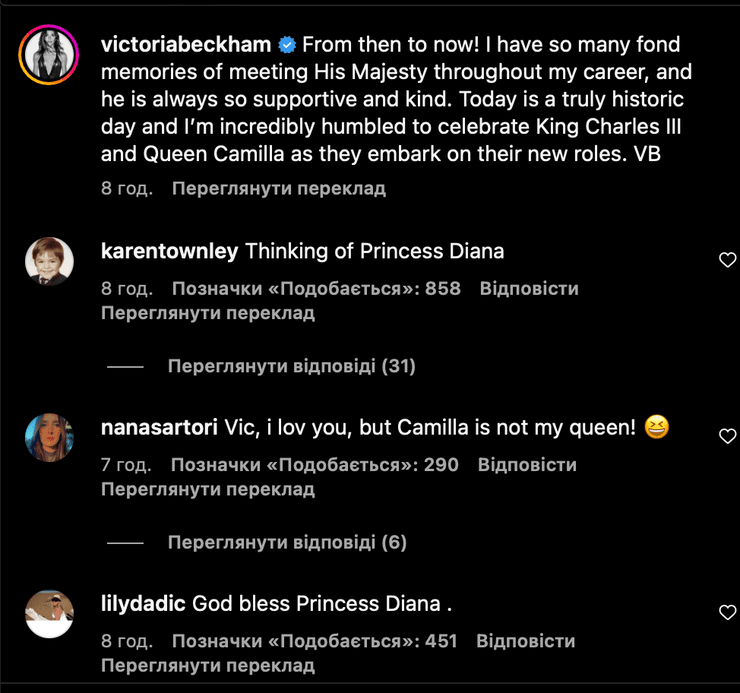
Task: Open the lilydadic username link
Action: [x=143, y=603]
